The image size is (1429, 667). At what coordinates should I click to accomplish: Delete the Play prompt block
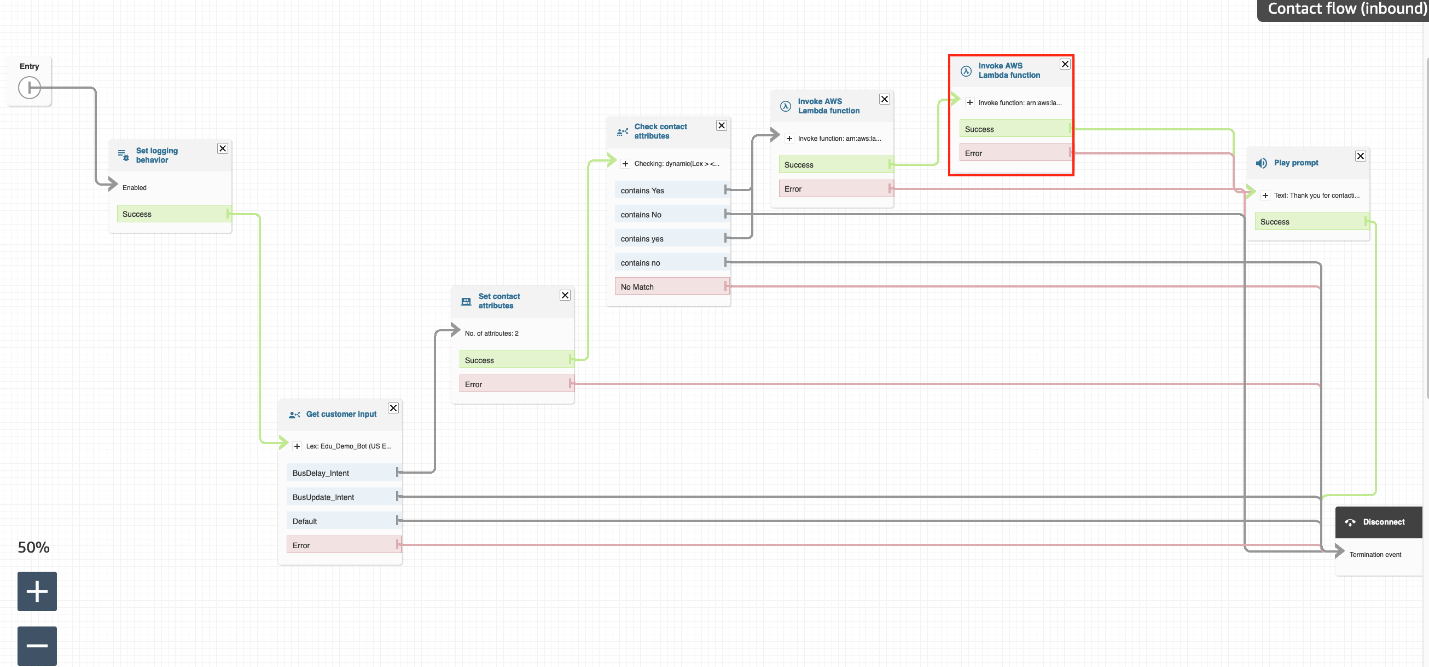pyautogui.click(x=1360, y=156)
